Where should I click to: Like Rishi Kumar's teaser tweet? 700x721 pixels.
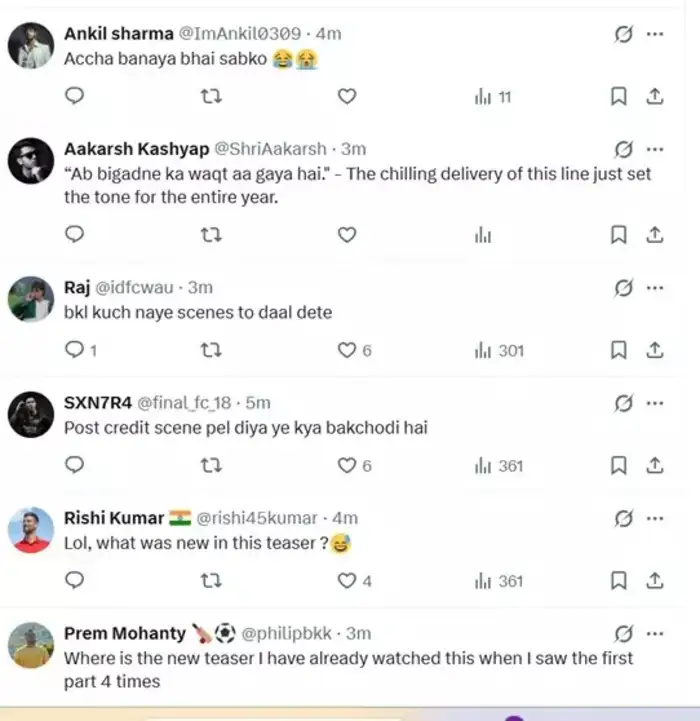point(347,580)
